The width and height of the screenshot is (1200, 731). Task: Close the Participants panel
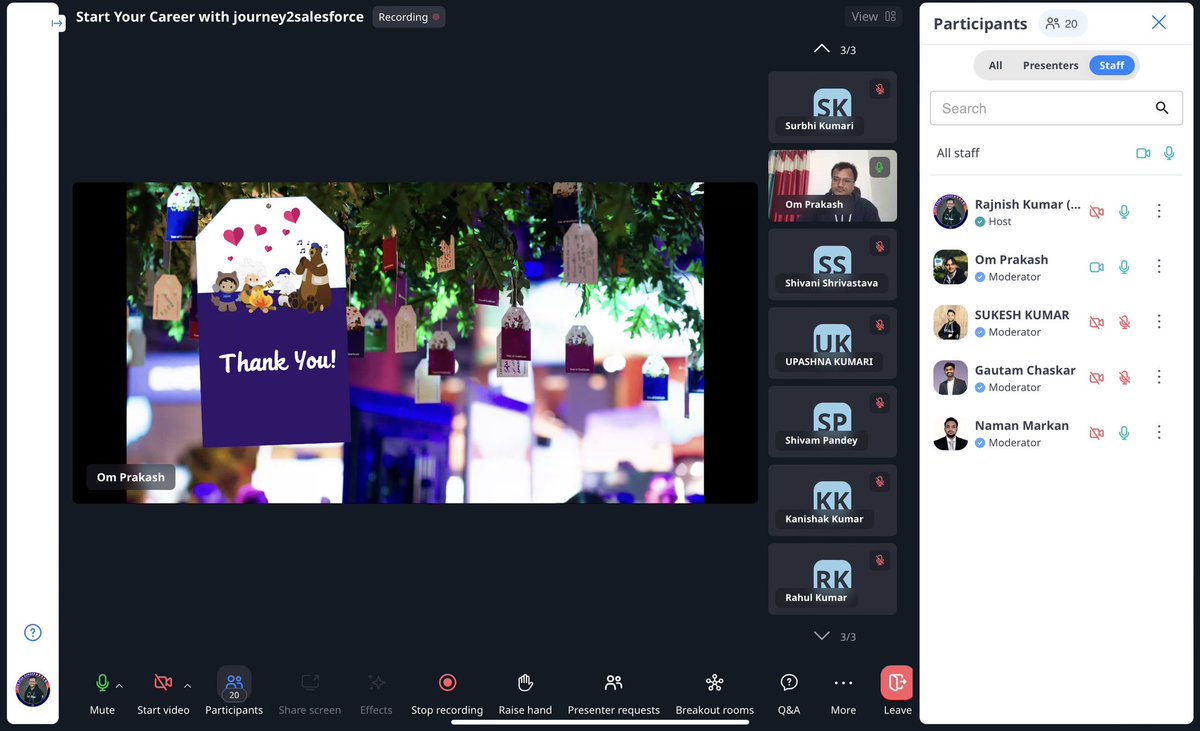tap(1159, 22)
